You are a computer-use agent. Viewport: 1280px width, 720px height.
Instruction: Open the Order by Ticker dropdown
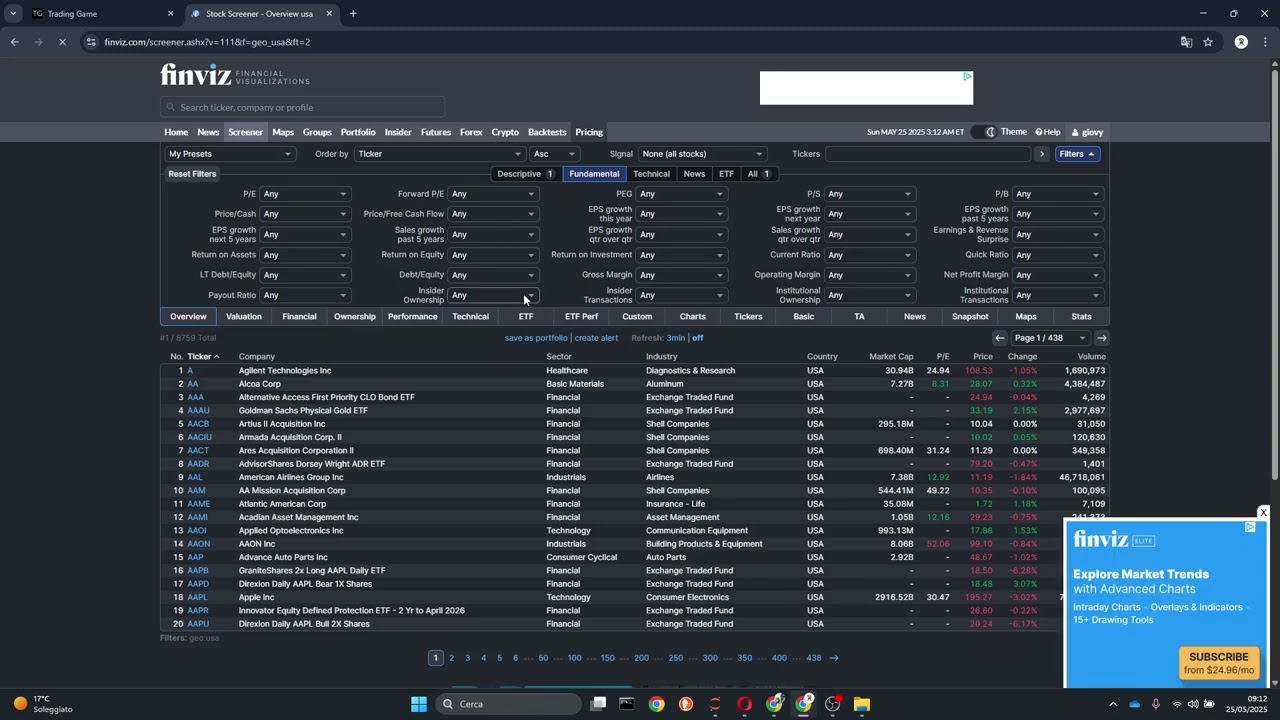pyautogui.click(x=438, y=154)
